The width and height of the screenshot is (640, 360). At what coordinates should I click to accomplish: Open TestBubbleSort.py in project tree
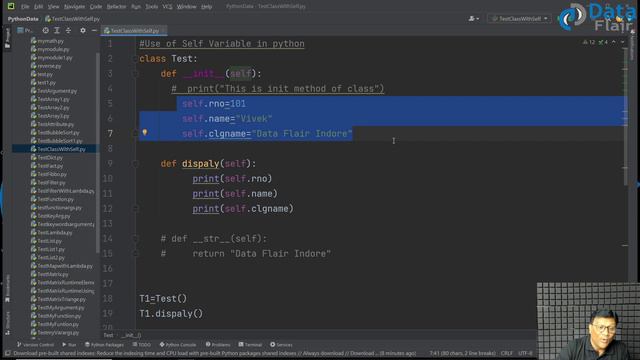(55, 133)
